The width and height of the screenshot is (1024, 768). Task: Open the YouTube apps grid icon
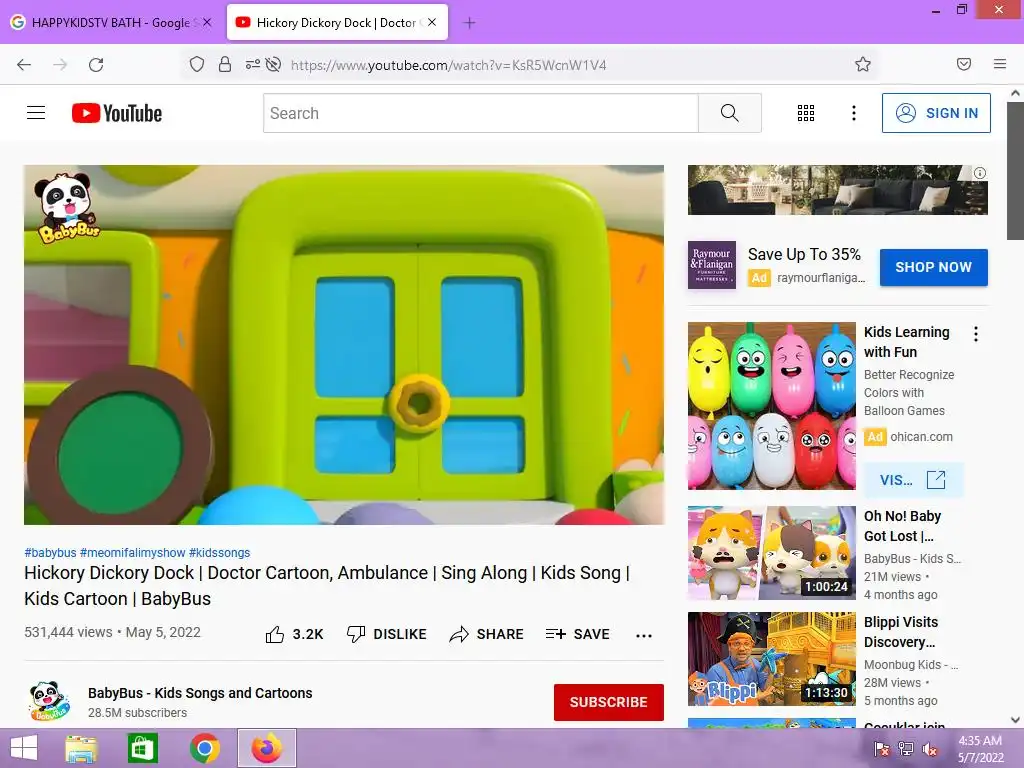tap(806, 113)
